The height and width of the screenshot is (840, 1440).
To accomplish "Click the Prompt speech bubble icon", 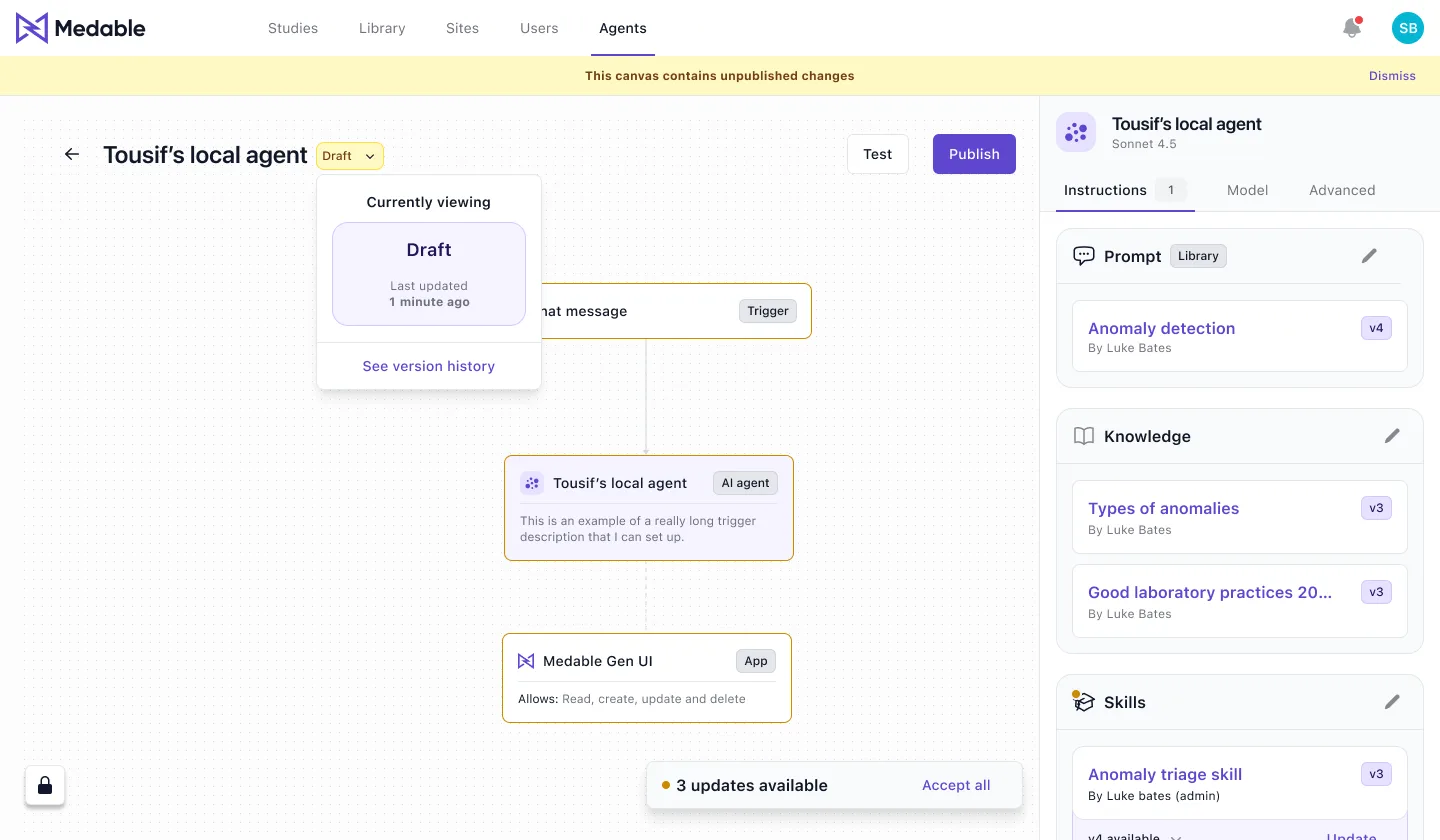I will tap(1084, 256).
